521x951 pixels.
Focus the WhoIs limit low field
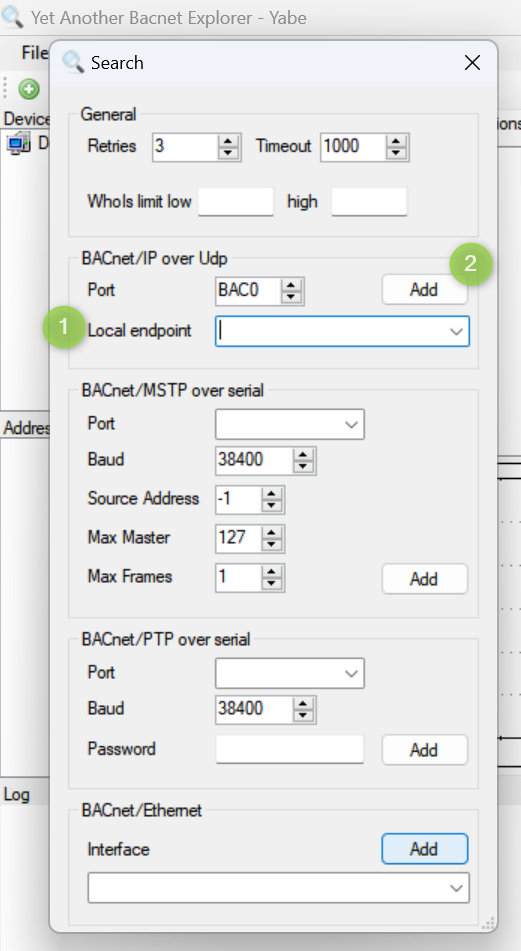coord(236,201)
